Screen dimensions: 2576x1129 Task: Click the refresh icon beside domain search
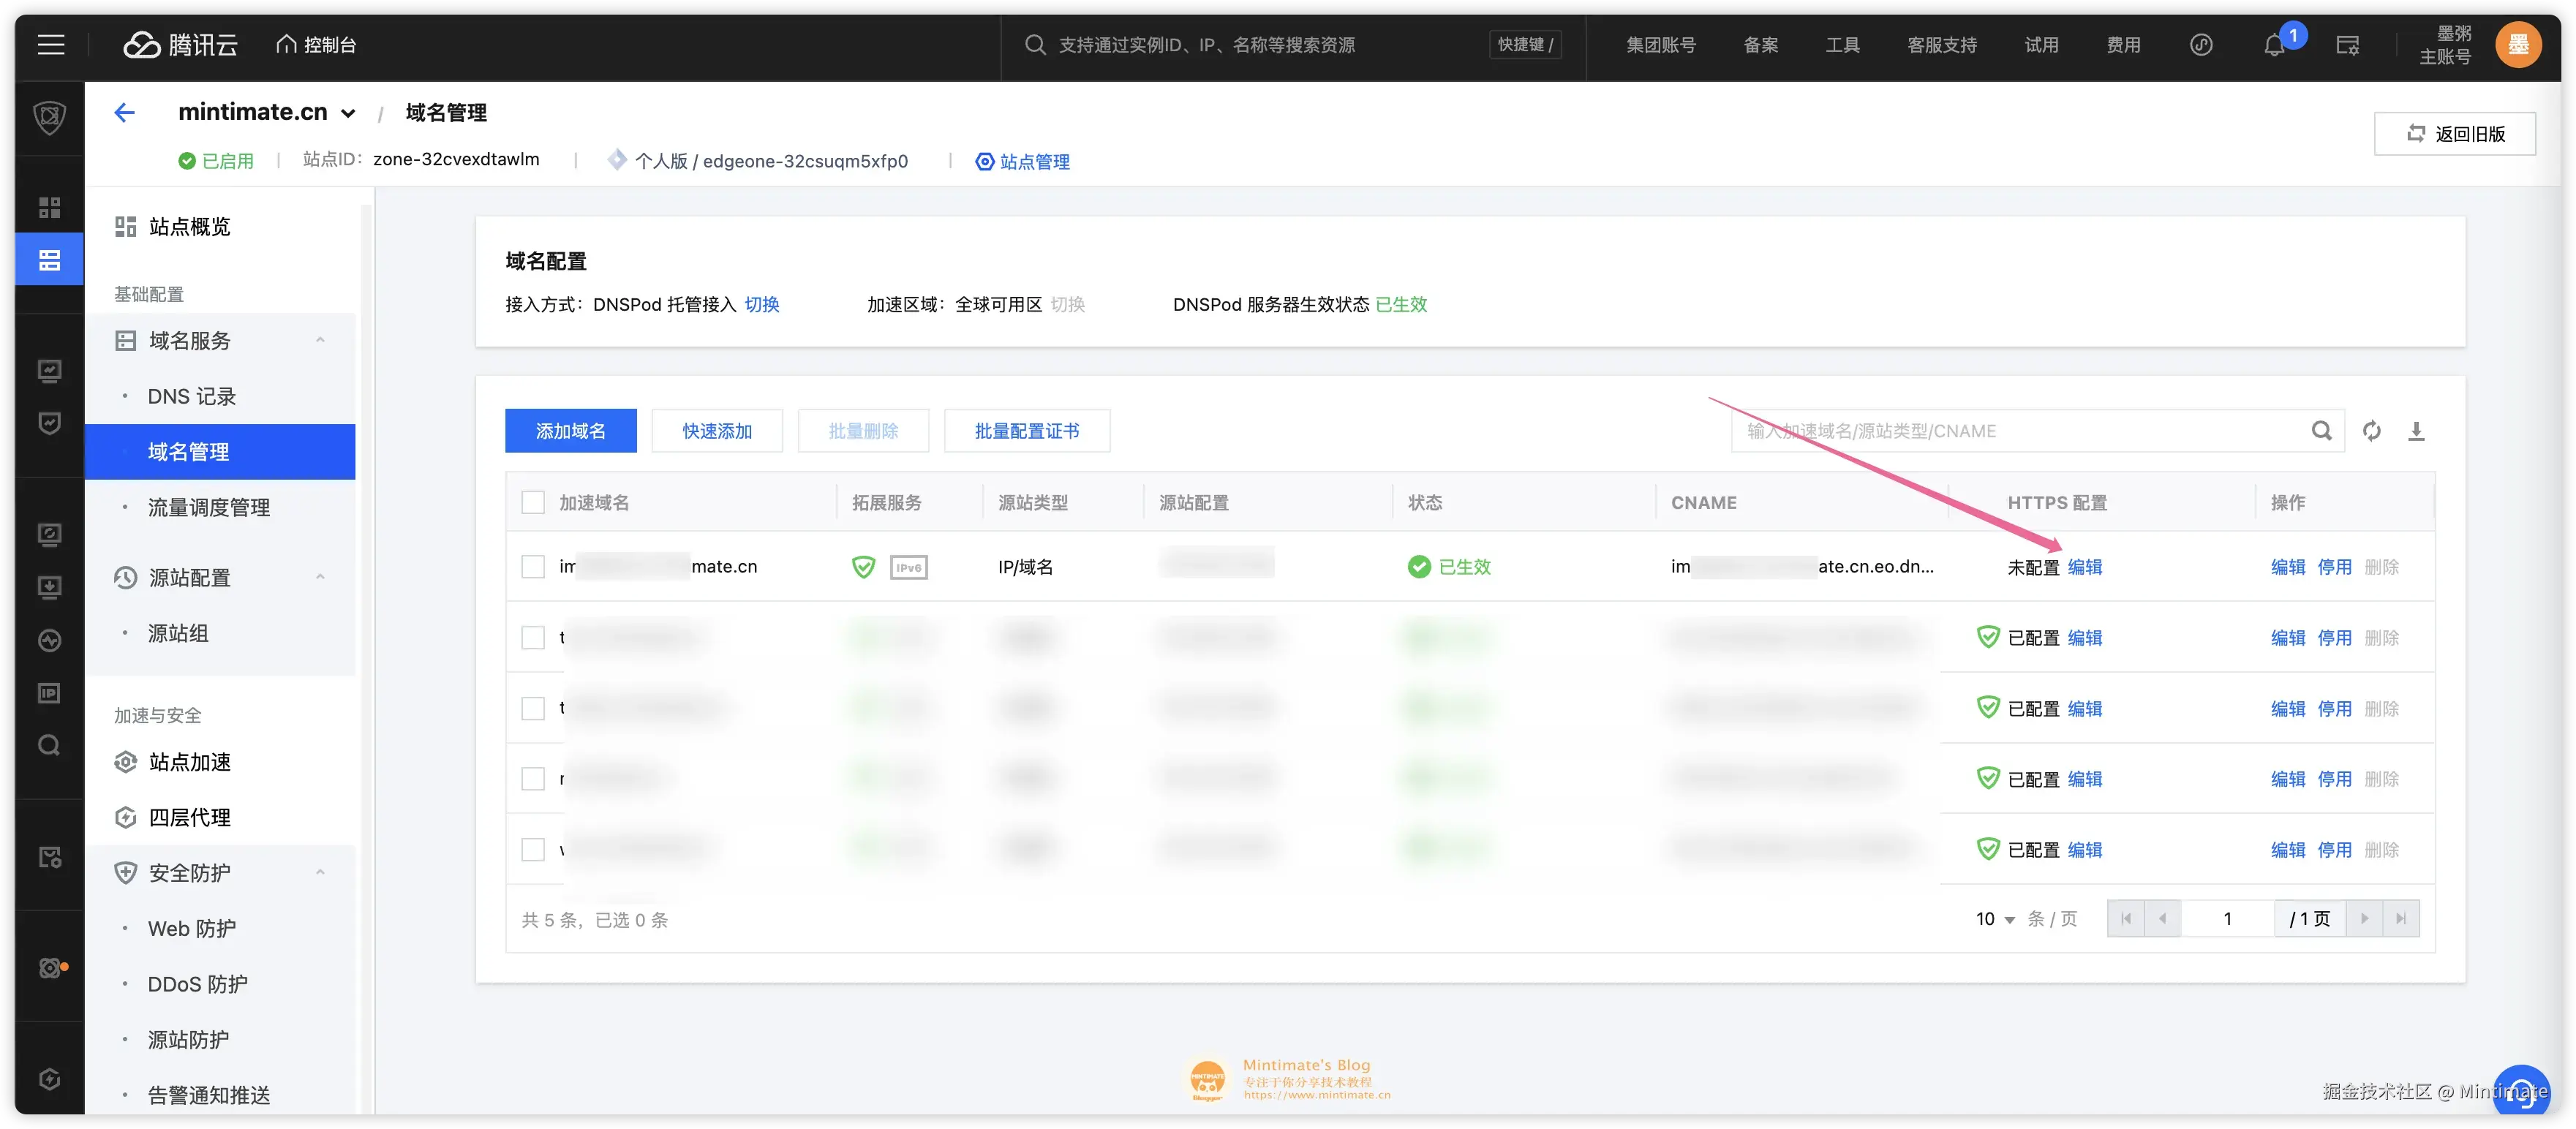point(2371,431)
